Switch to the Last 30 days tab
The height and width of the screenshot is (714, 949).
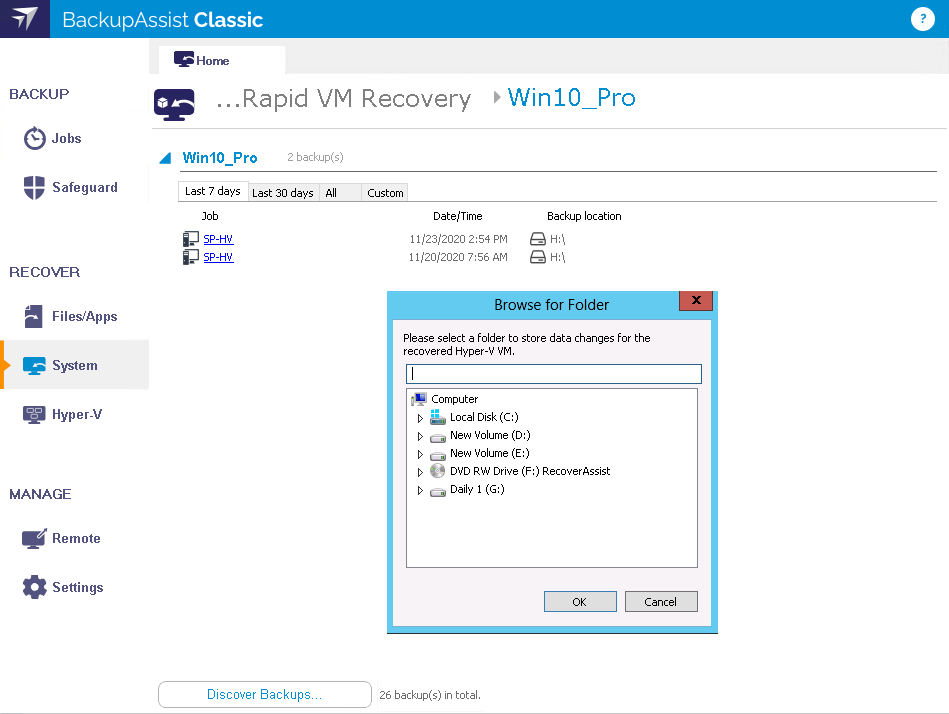[283, 192]
